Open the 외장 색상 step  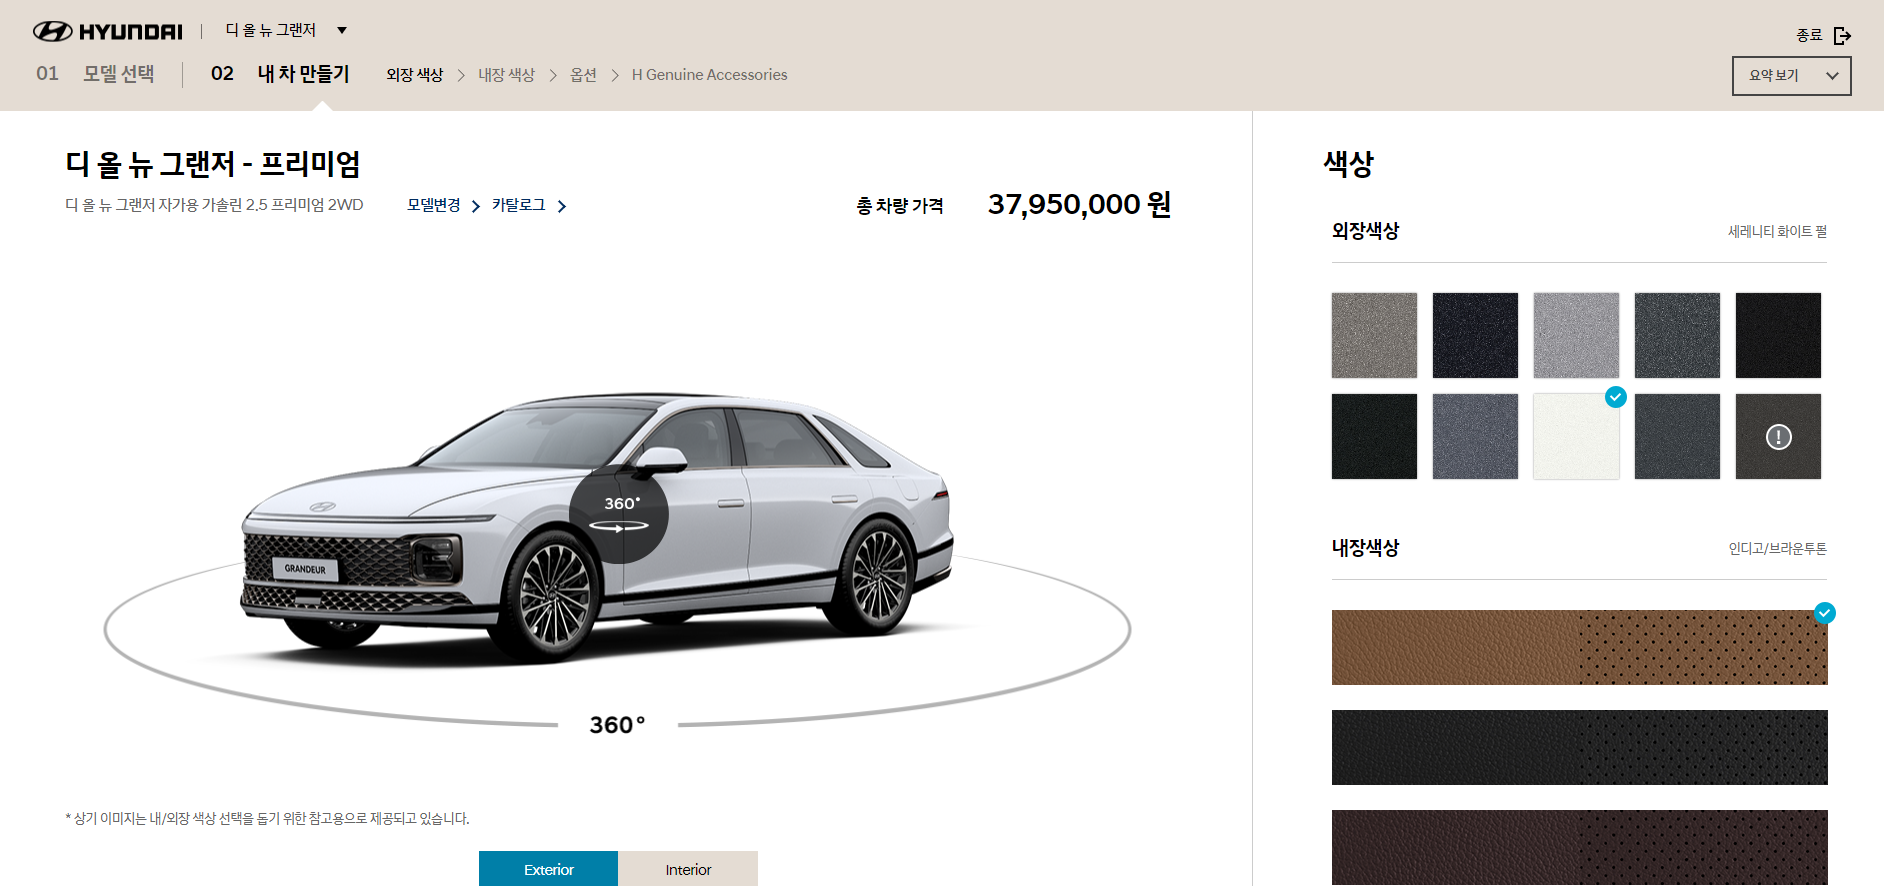coord(414,75)
